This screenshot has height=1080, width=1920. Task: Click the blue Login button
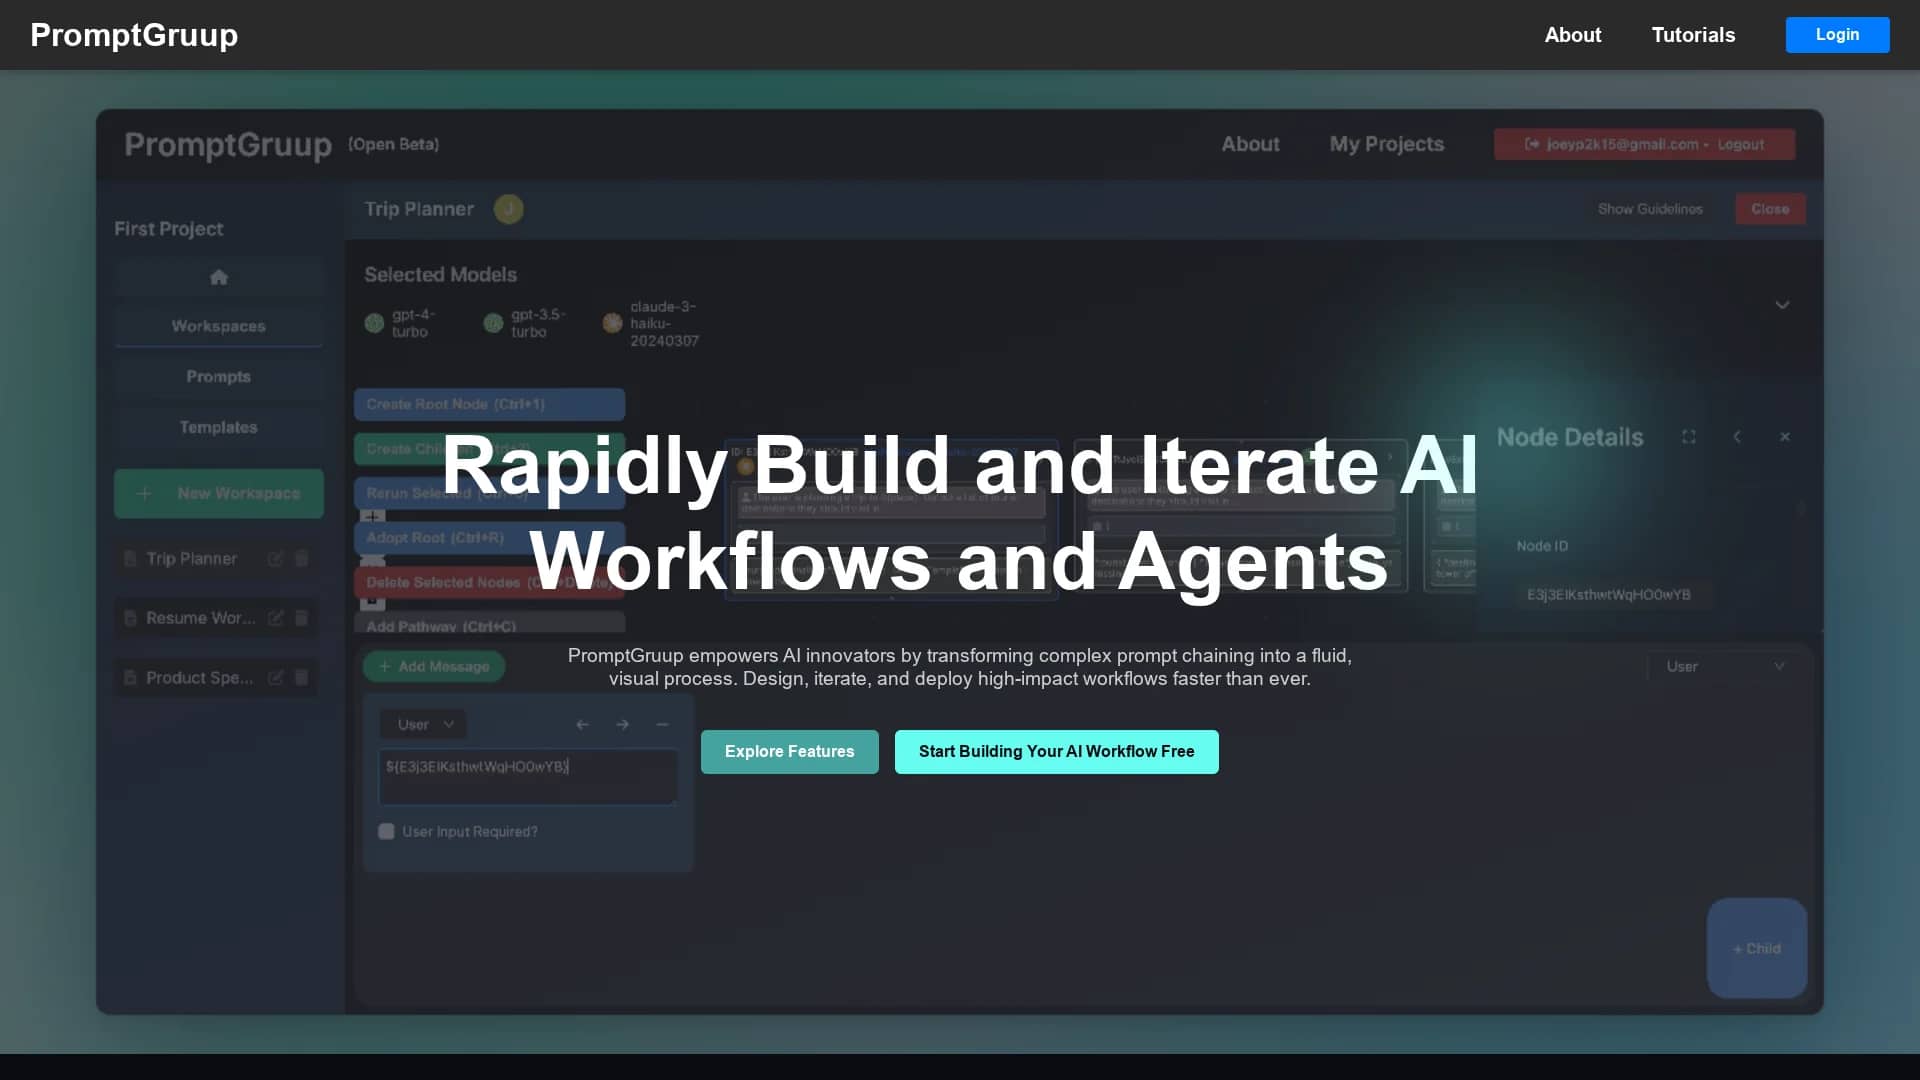tap(1837, 35)
